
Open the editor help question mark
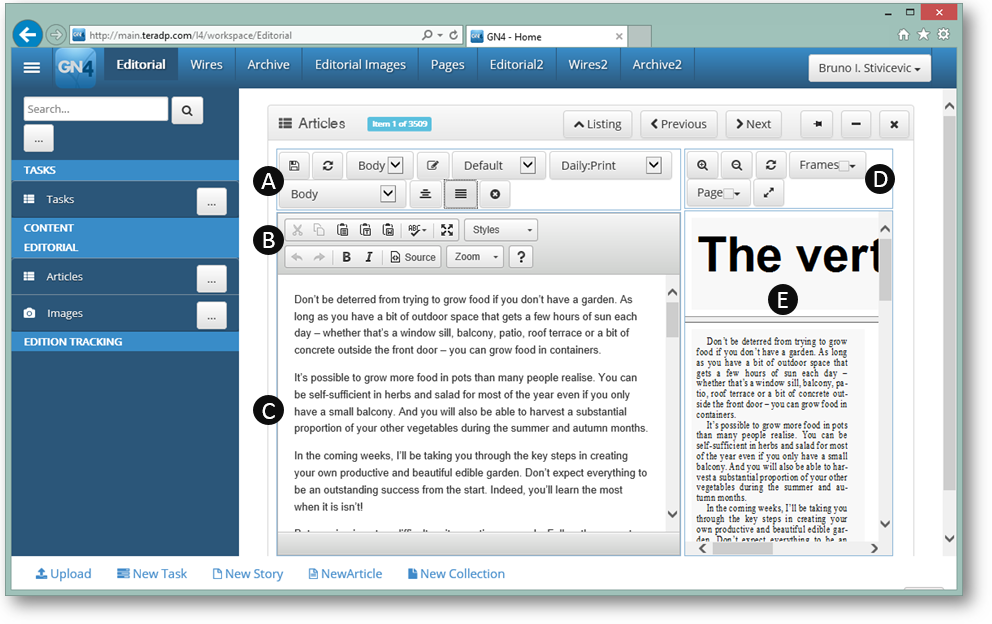pyautogui.click(x=521, y=256)
